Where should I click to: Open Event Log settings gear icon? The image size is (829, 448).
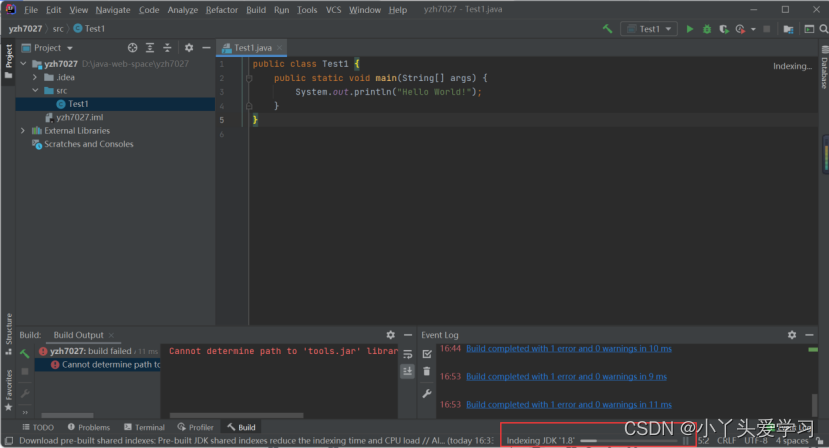pos(792,335)
